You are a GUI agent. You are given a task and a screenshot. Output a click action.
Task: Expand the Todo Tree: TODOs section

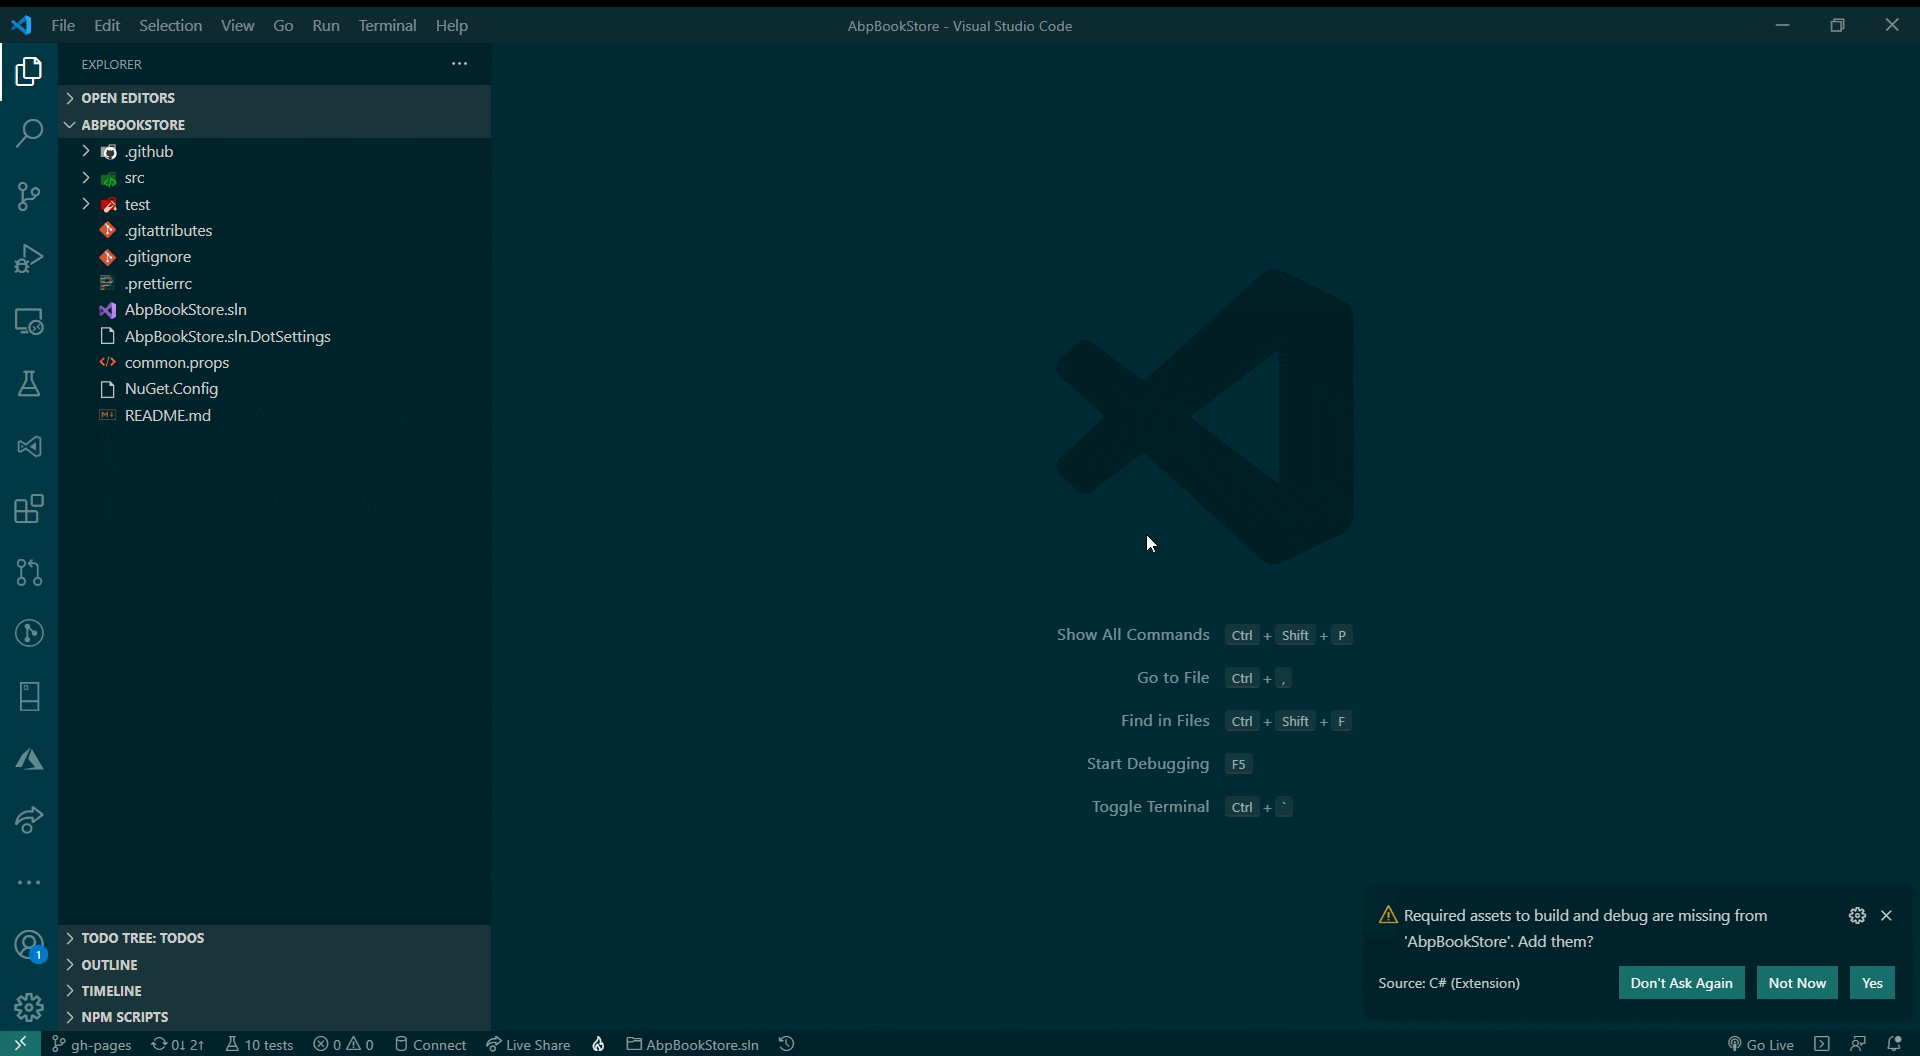[x=274, y=938]
